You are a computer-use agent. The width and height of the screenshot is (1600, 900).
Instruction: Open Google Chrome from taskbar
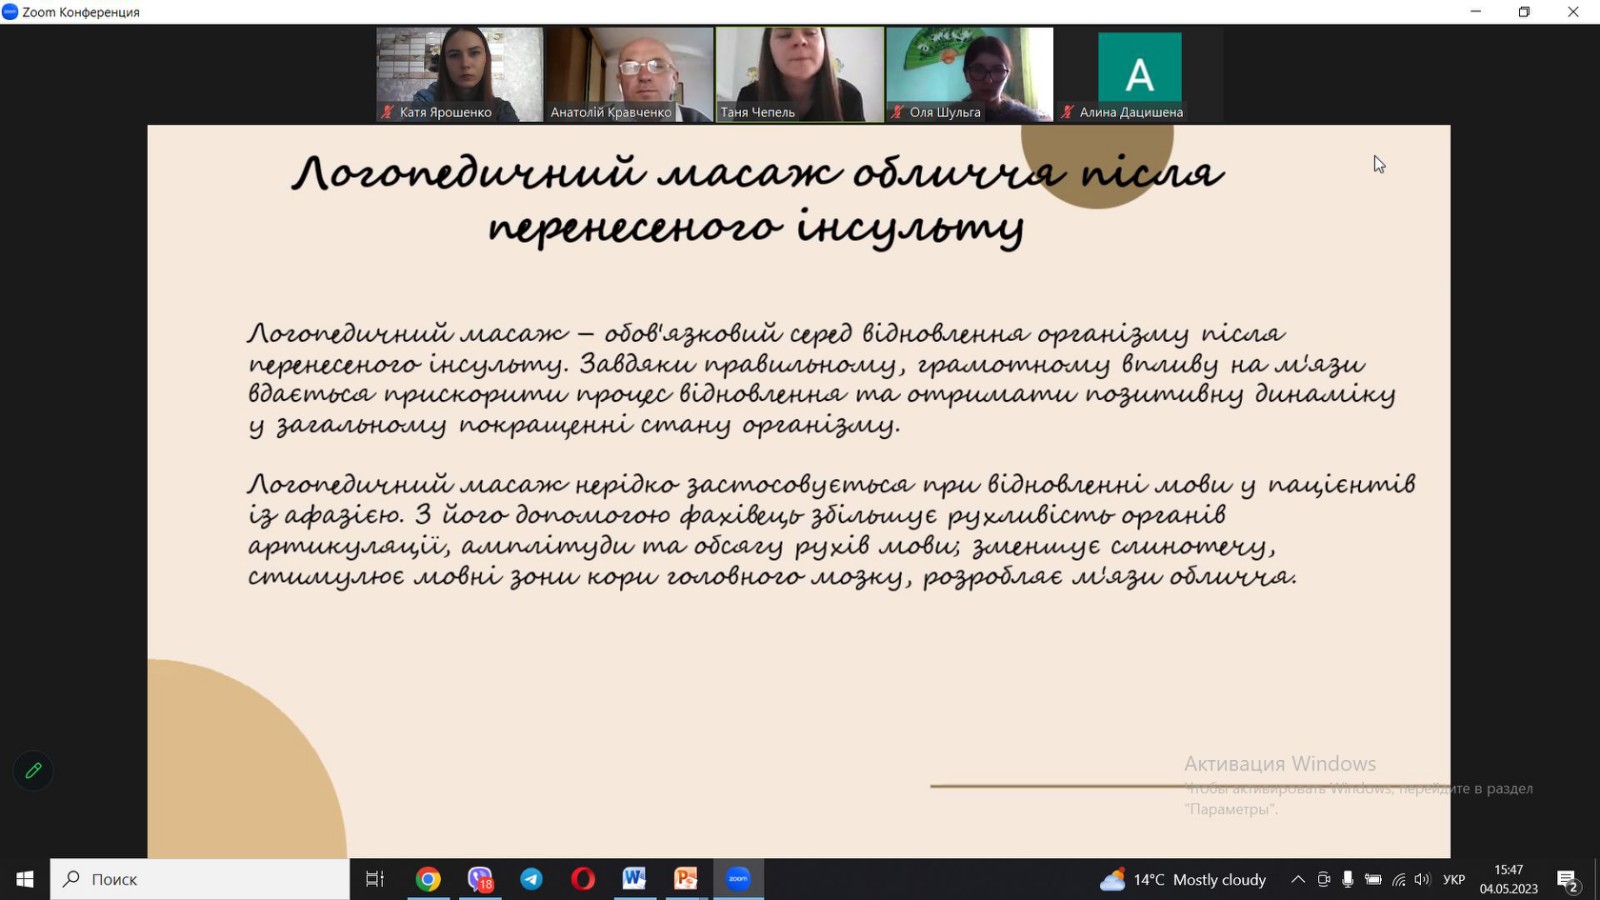[428, 879]
